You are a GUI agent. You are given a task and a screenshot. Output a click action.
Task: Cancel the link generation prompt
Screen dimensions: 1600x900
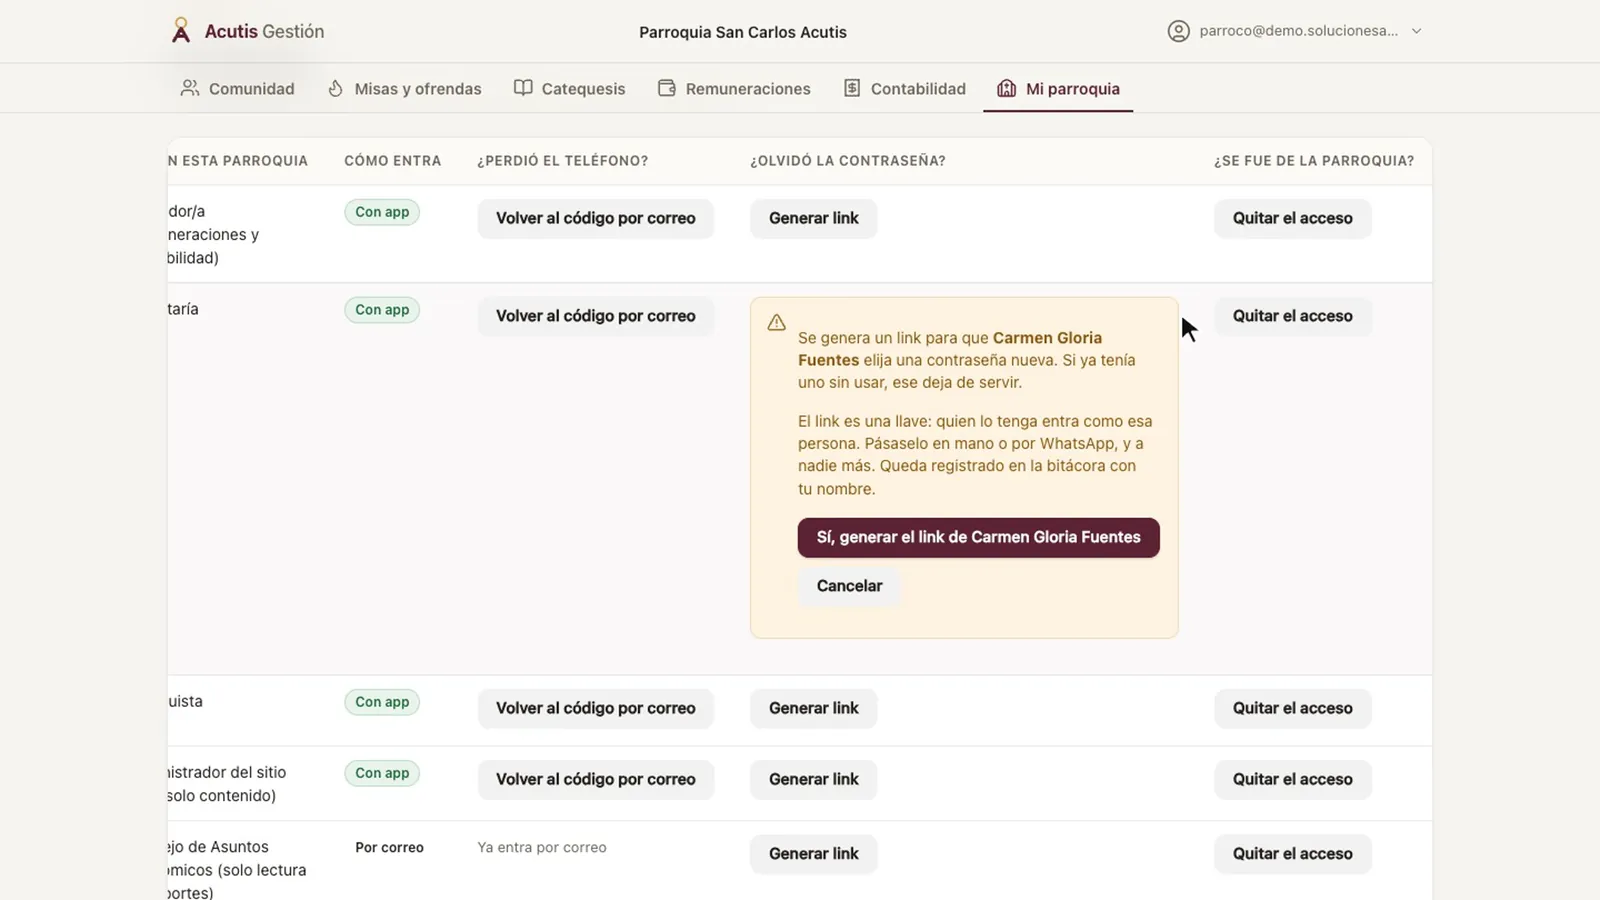[x=849, y=586]
